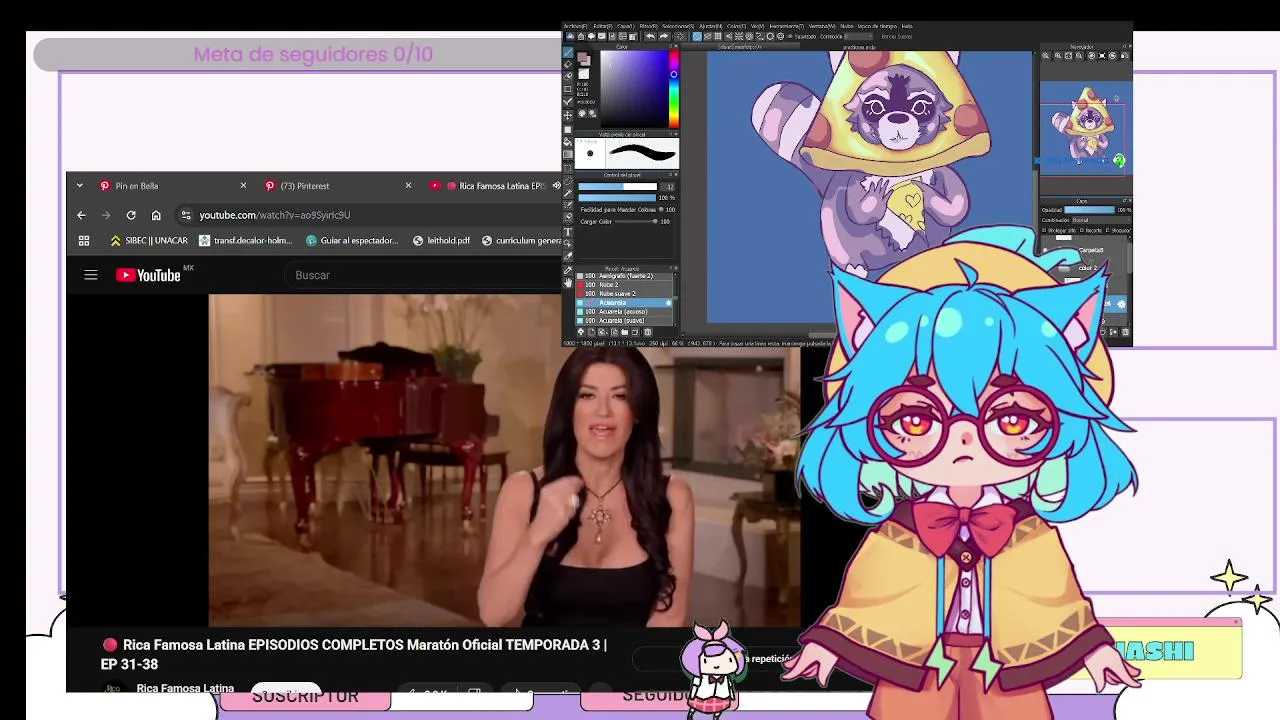Screen dimensions: 1280x720
Task: Go back in the browser
Action: coord(81,215)
